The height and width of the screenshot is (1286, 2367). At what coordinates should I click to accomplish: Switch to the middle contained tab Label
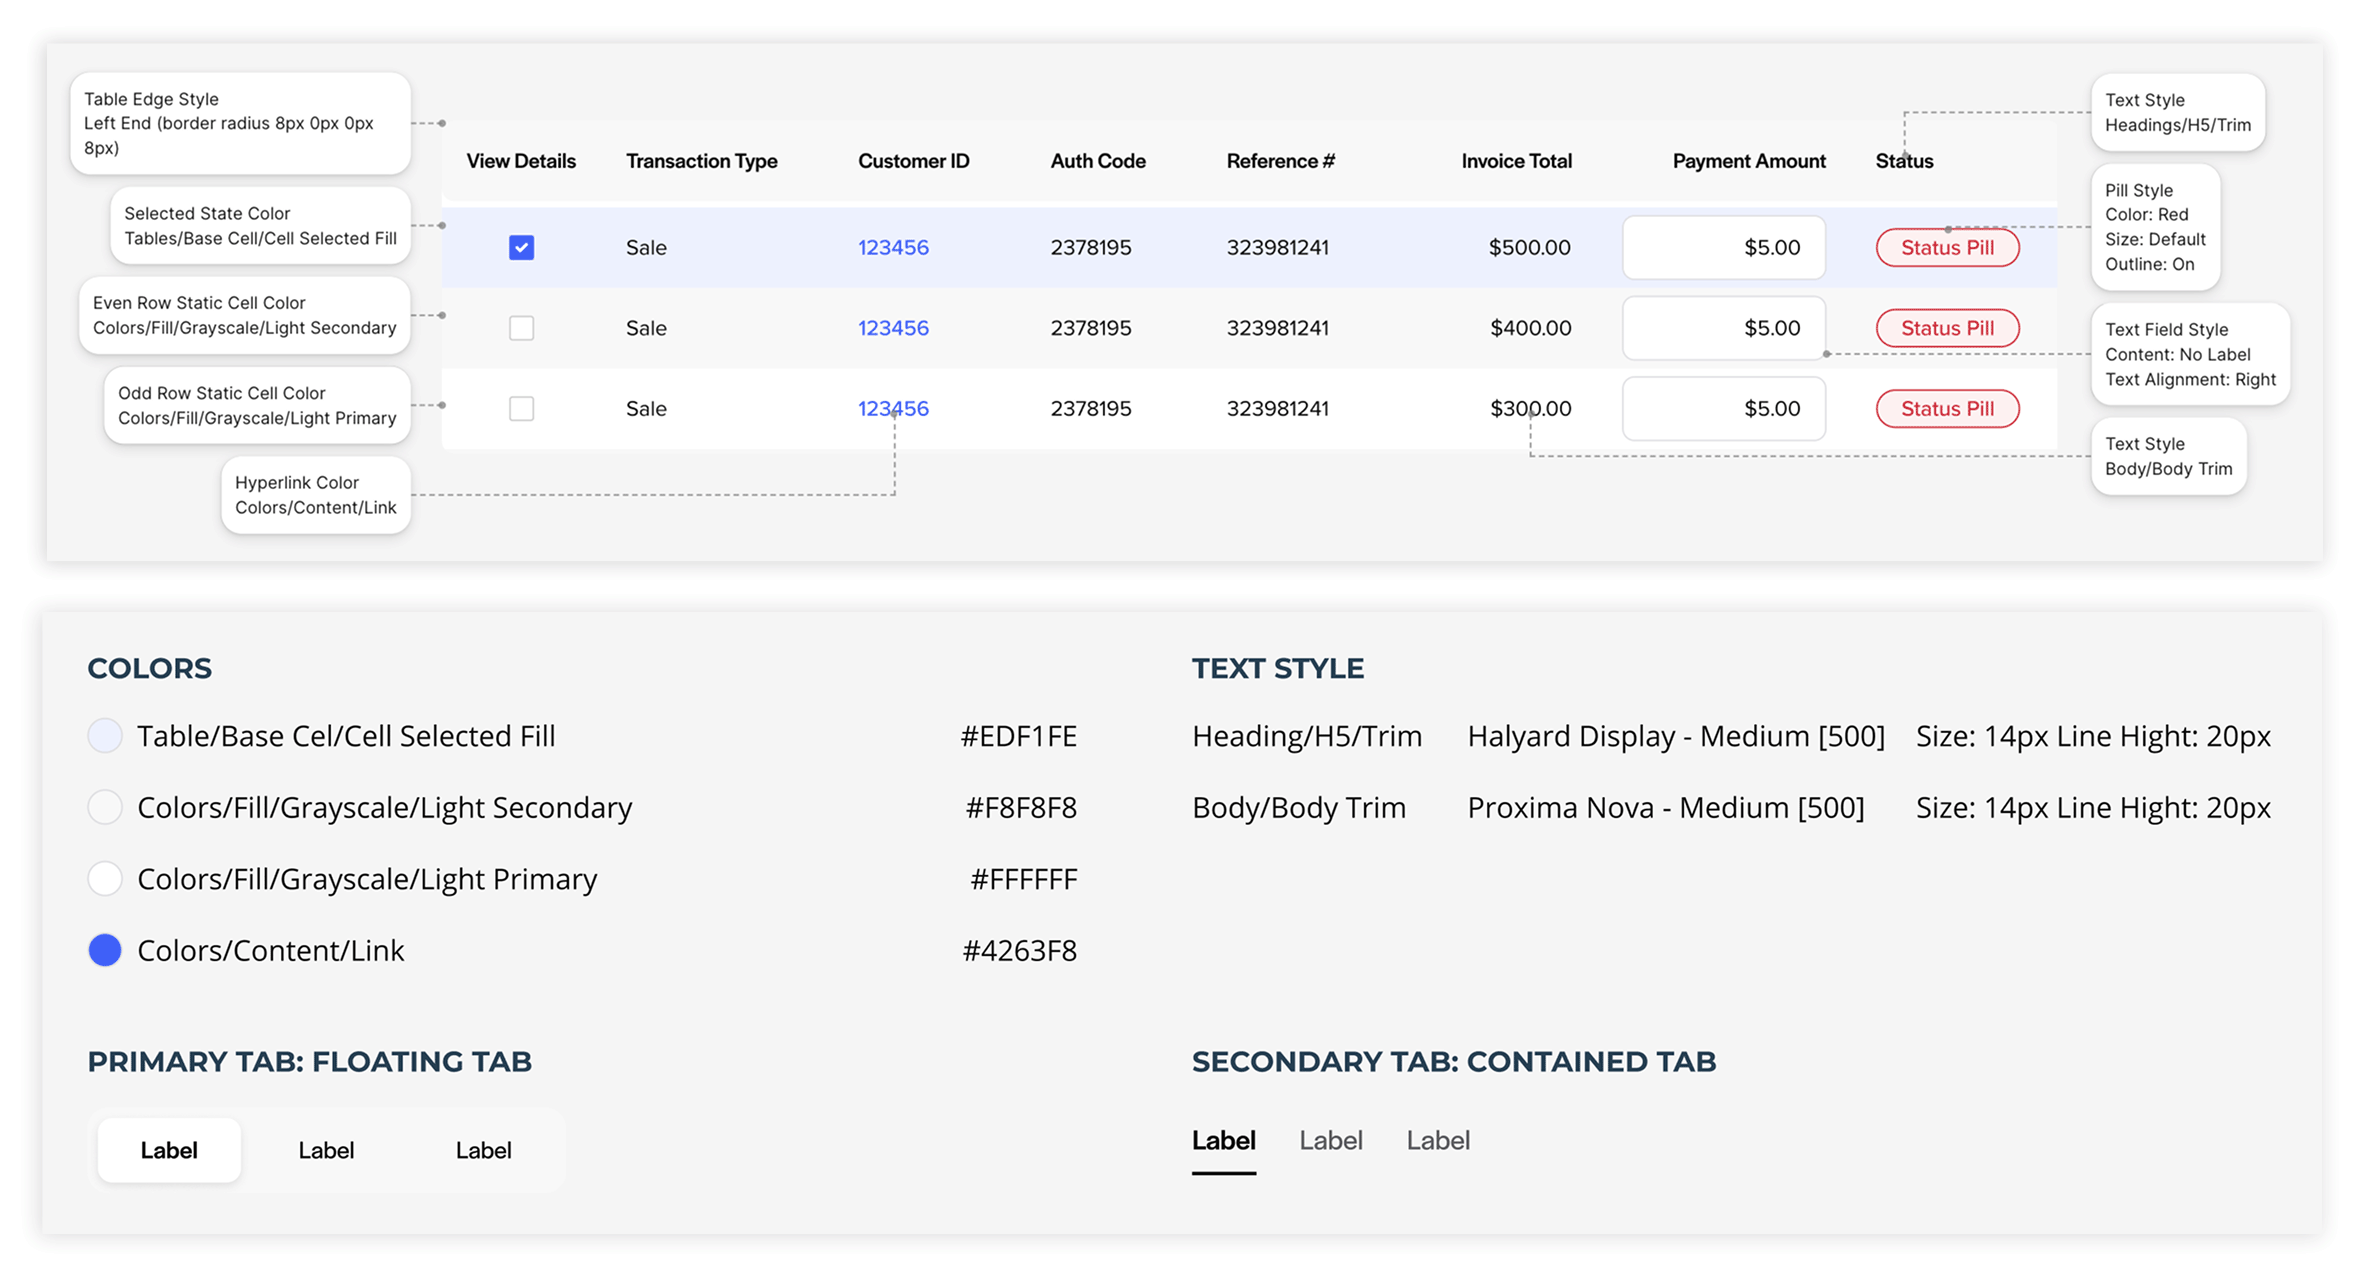click(1330, 1141)
